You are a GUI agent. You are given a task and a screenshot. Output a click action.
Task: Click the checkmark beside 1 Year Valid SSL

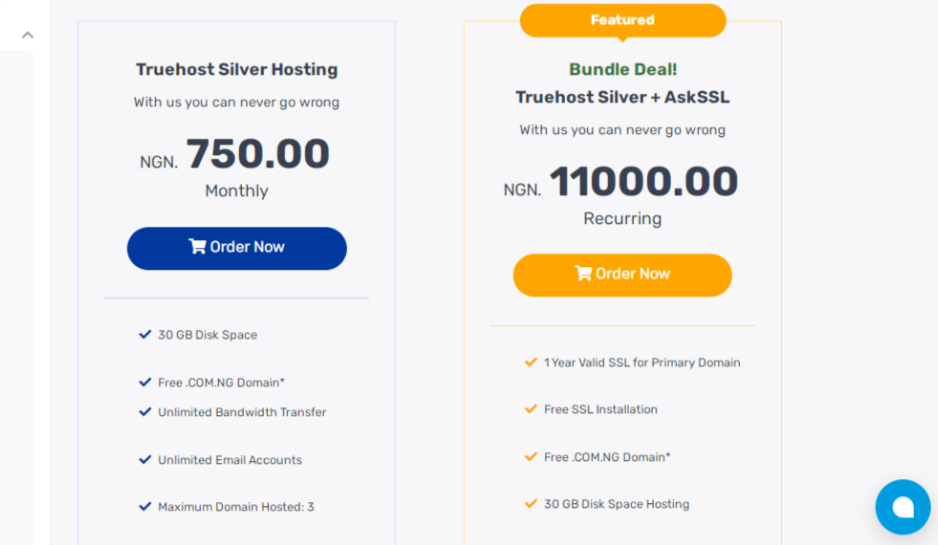[x=531, y=362]
